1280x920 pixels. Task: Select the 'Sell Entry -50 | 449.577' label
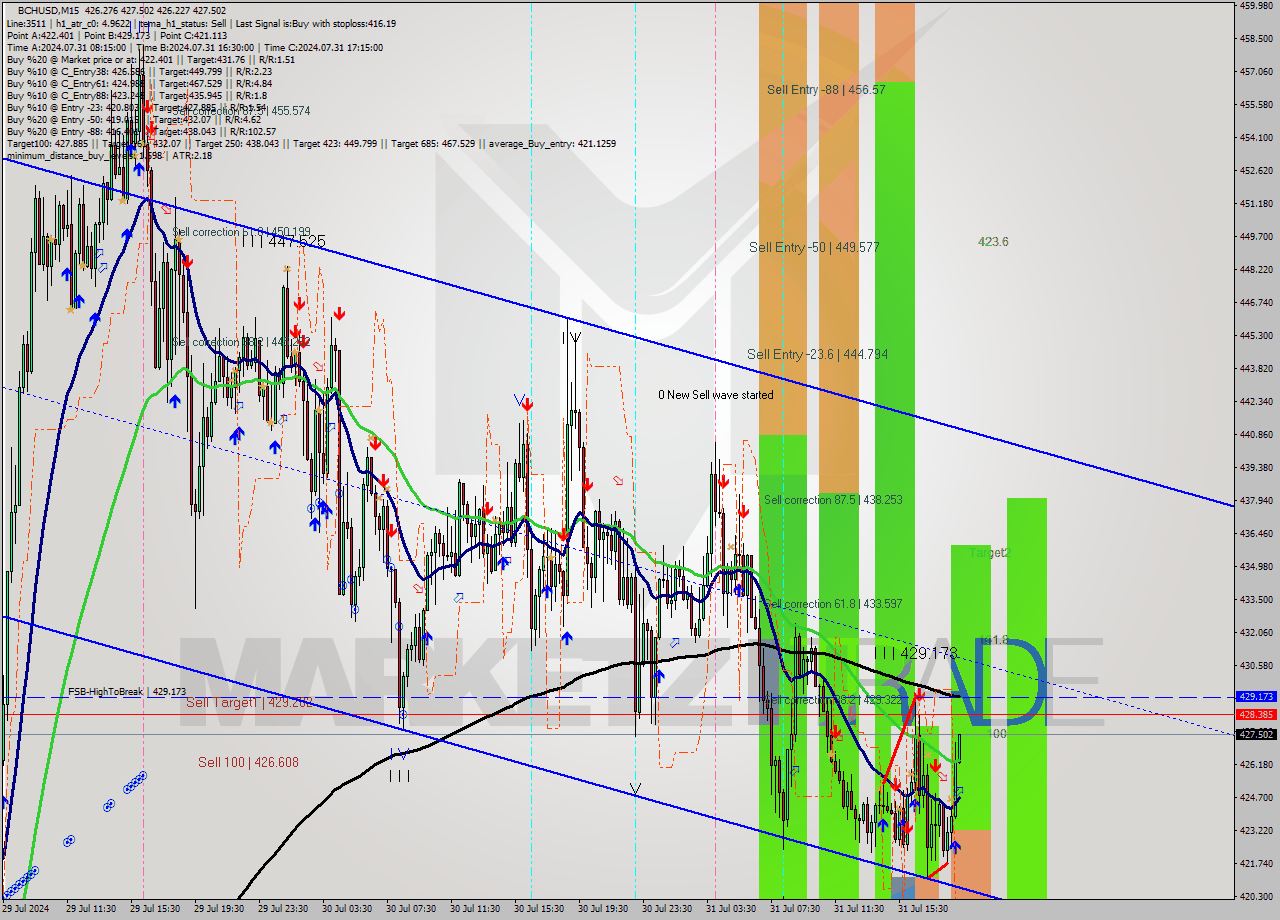[x=814, y=247]
